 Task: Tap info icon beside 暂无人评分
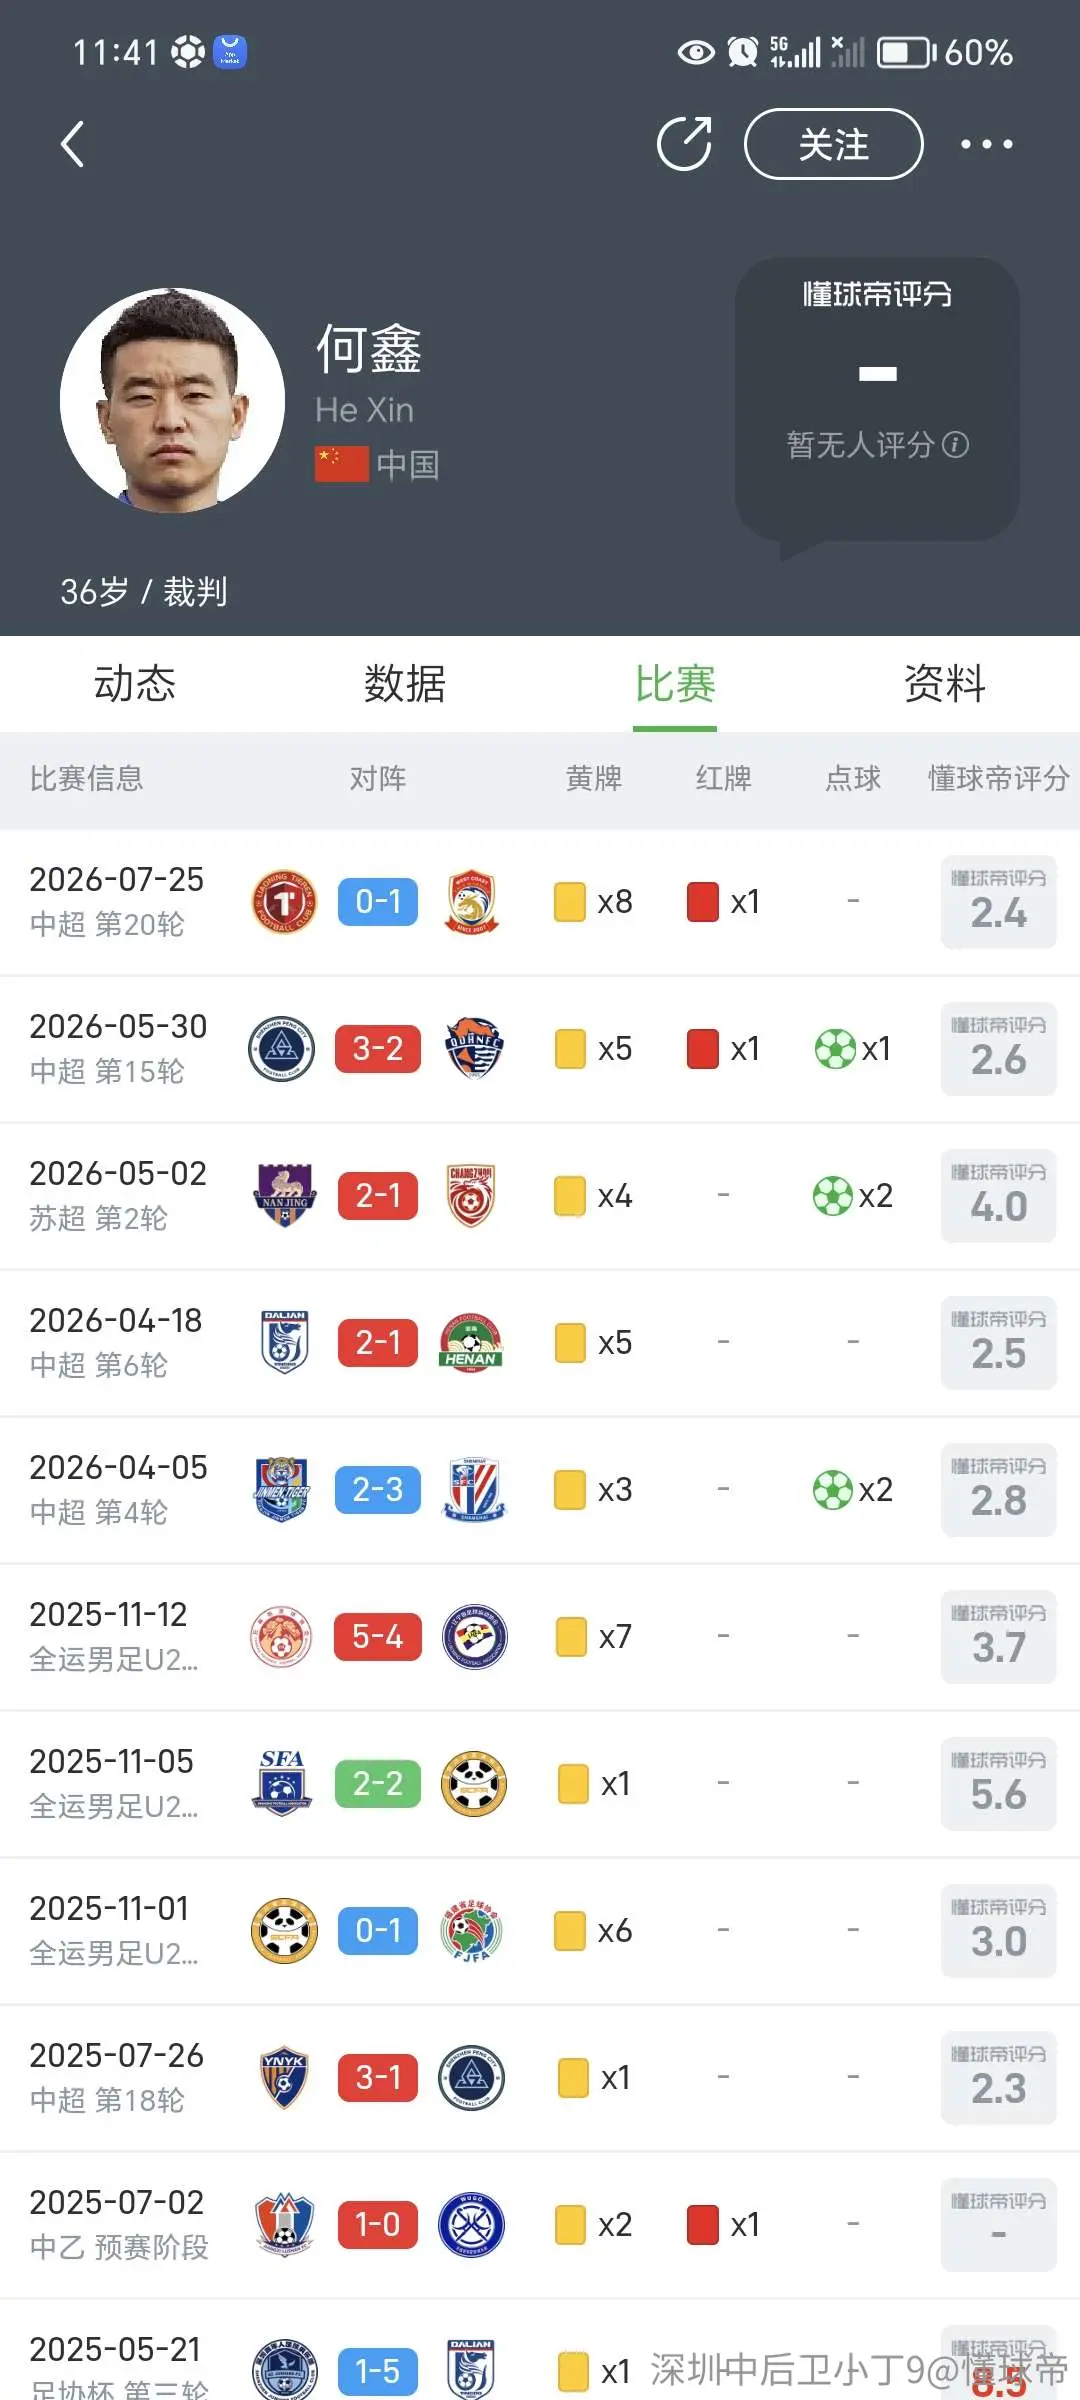point(956,444)
